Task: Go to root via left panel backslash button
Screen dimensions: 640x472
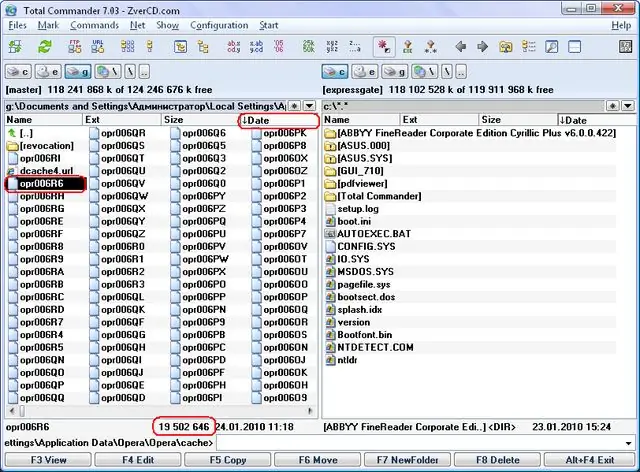Action: [x=131, y=72]
